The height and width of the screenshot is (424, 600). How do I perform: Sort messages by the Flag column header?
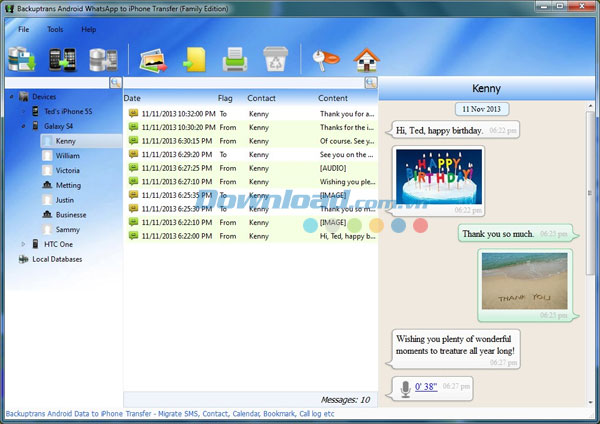click(225, 98)
